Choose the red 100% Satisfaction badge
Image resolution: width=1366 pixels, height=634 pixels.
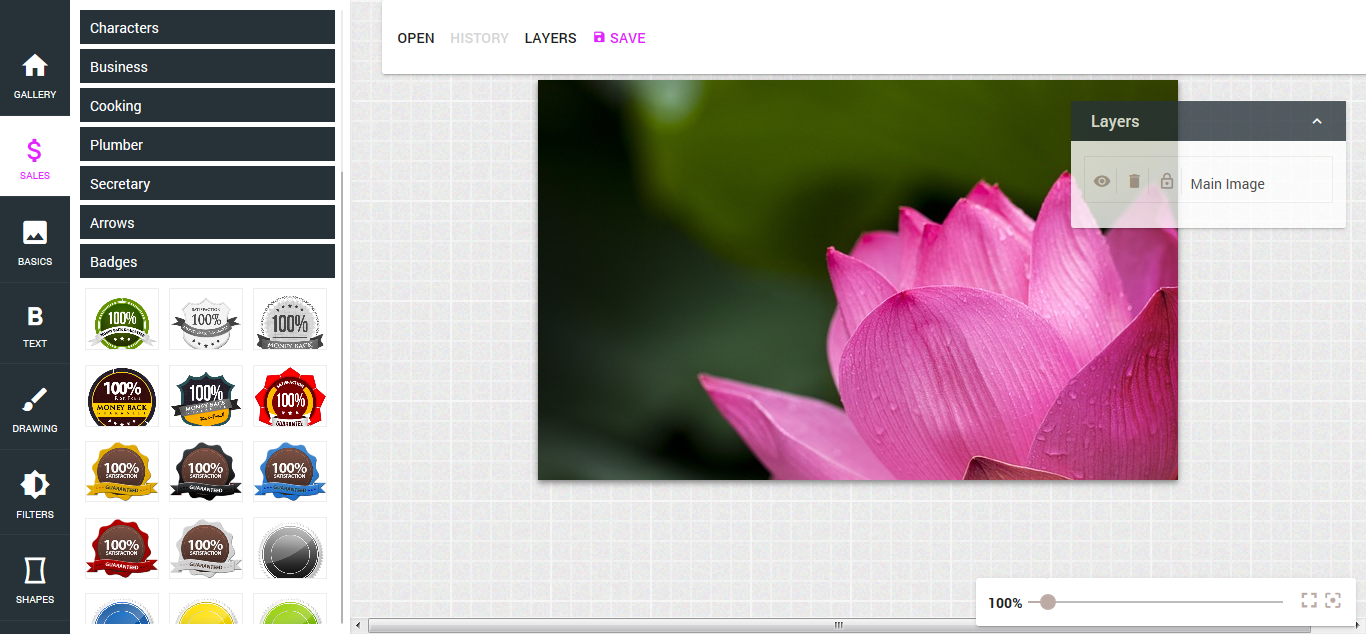122,548
